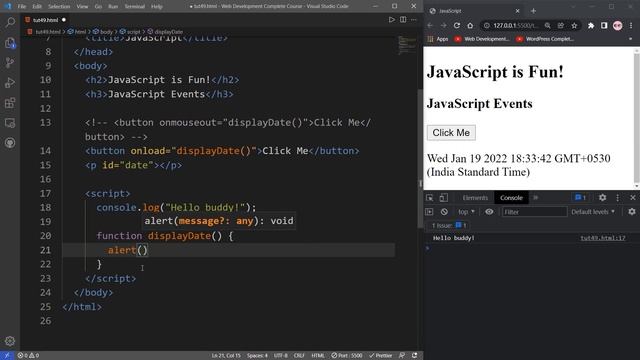The image size is (640, 360).
Task: Activate DevTools inspect element picker
Action: click(430, 198)
